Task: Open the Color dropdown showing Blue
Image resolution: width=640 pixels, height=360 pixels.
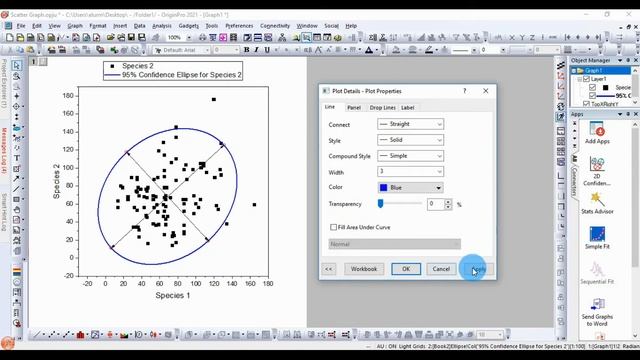Action: click(x=411, y=188)
